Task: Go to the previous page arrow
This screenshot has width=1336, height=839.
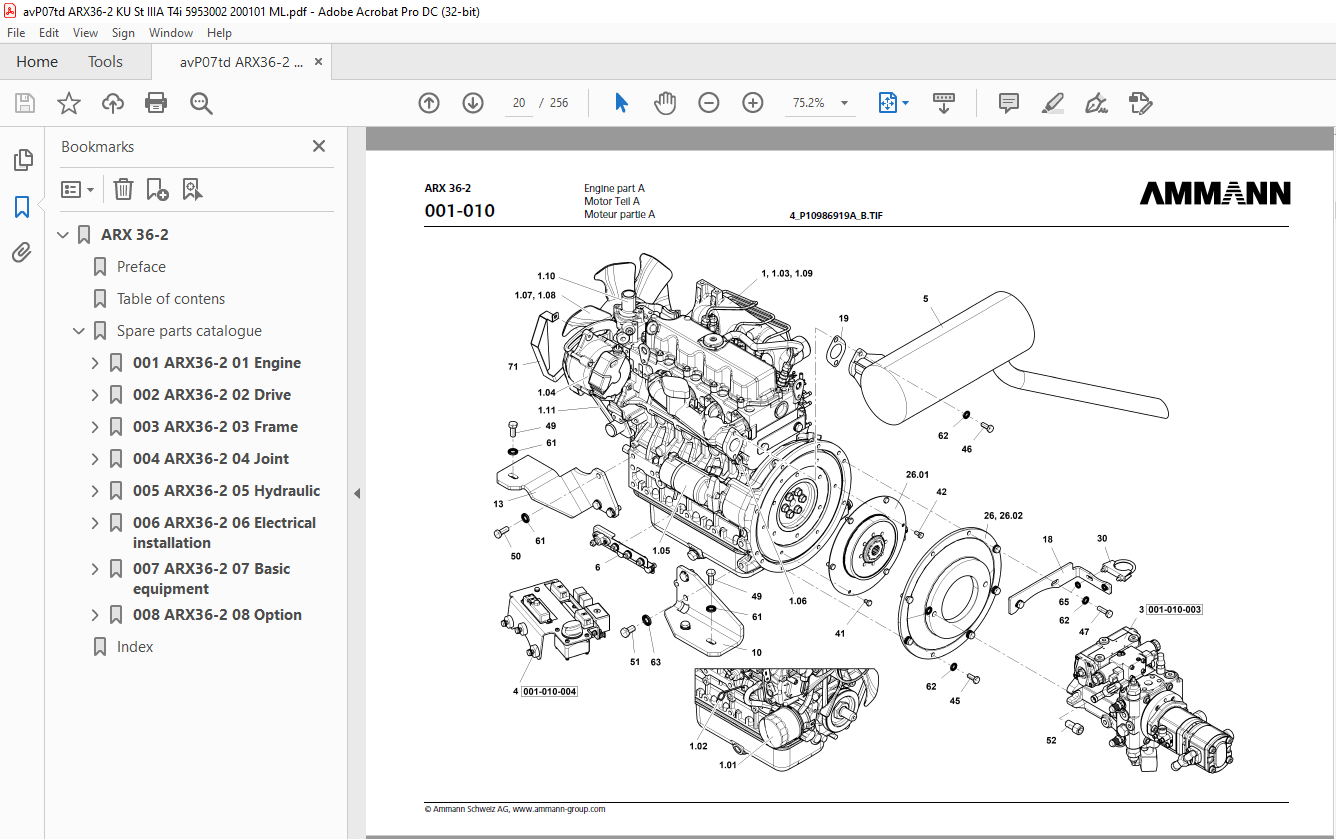Action: 429,103
